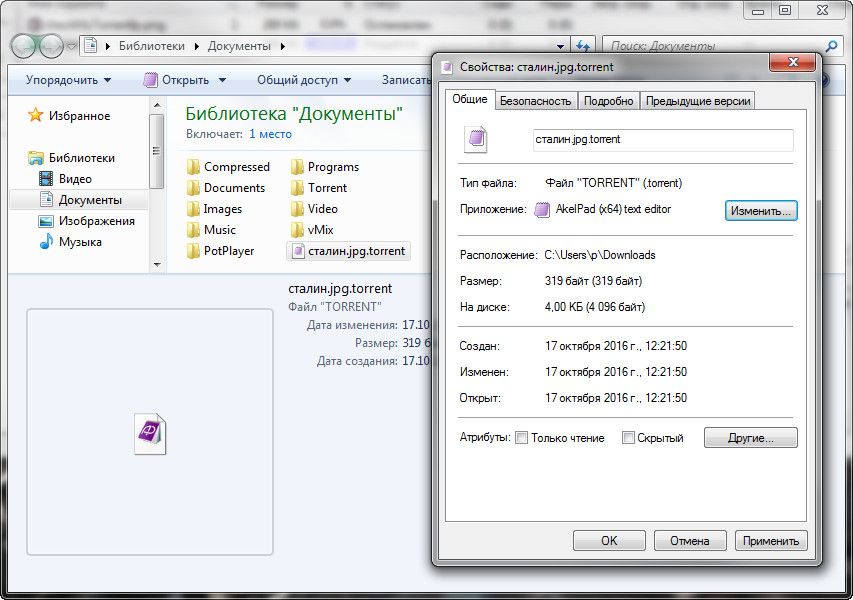Select the Music folder
The image size is (853, 600).
212,230
